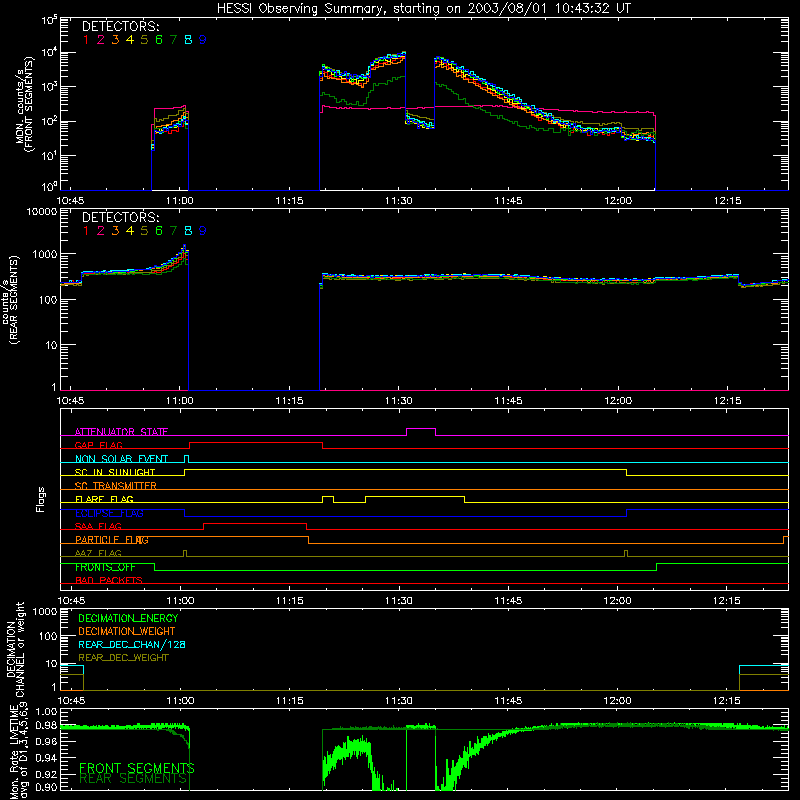The image size is (800, 800).
Task: Click the "REAR SEGMENTS" livetime legend label
Action: click(x=133, y=779)
